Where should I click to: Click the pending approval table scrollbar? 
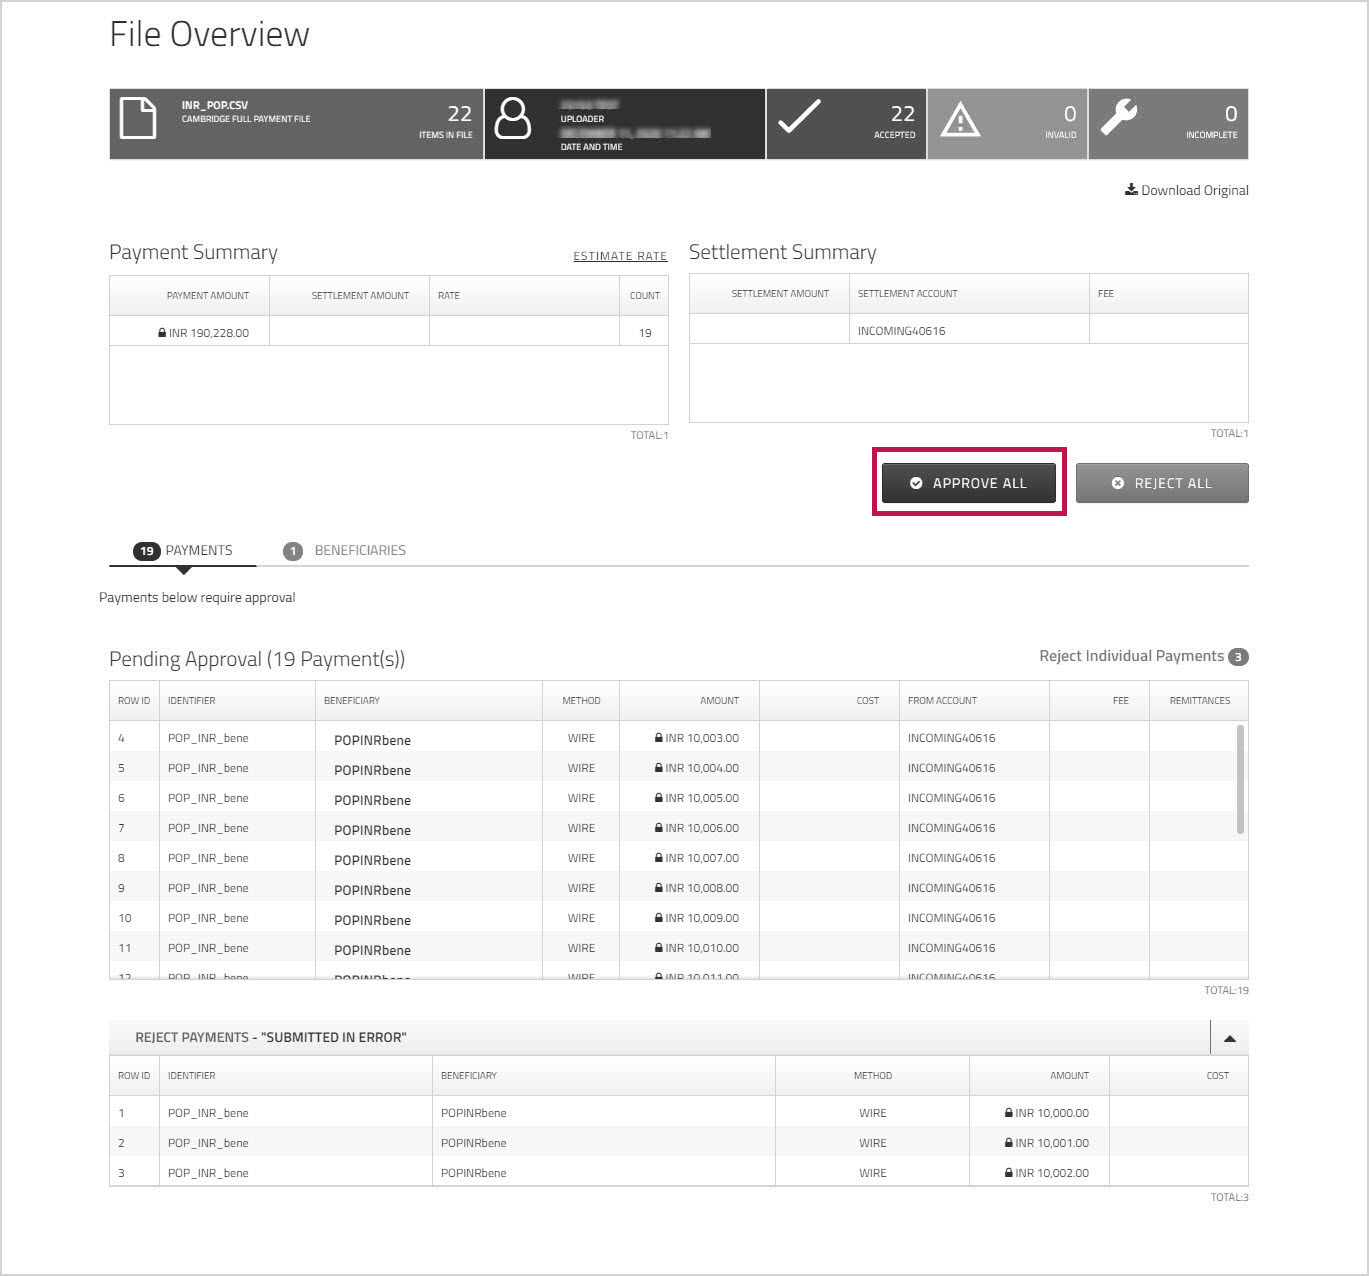coord(1241,780)
